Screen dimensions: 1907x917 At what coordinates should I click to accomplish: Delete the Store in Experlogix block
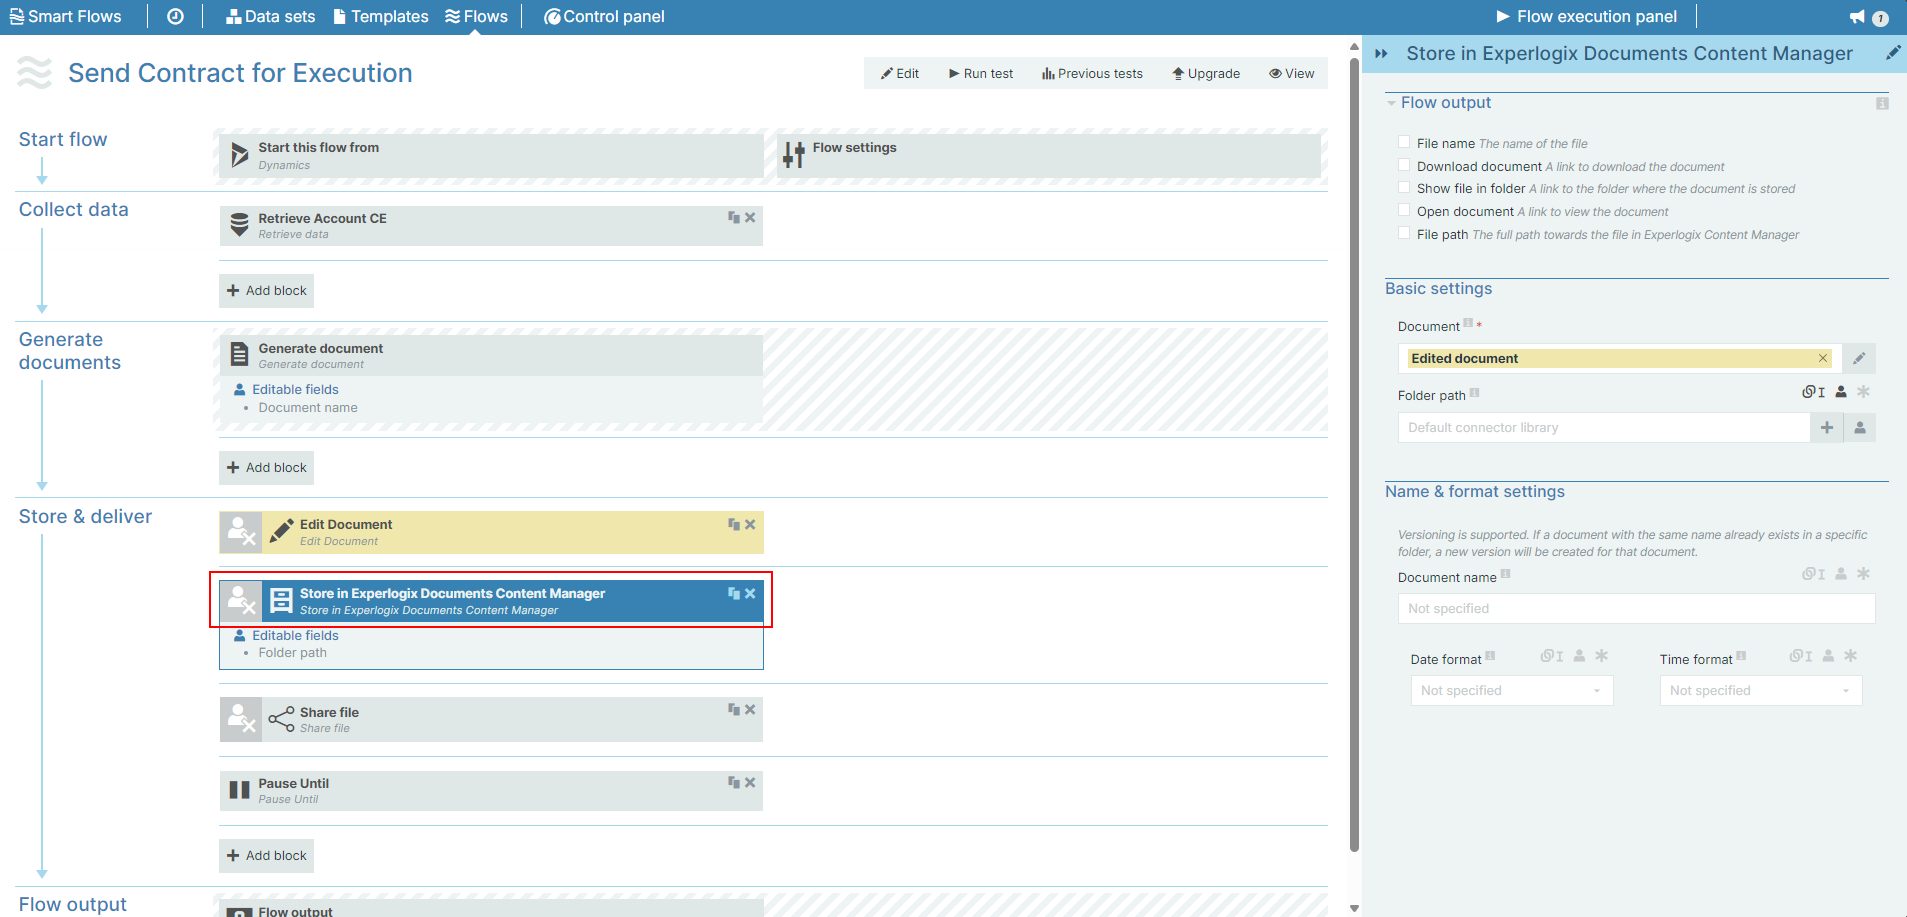(750, 593)
